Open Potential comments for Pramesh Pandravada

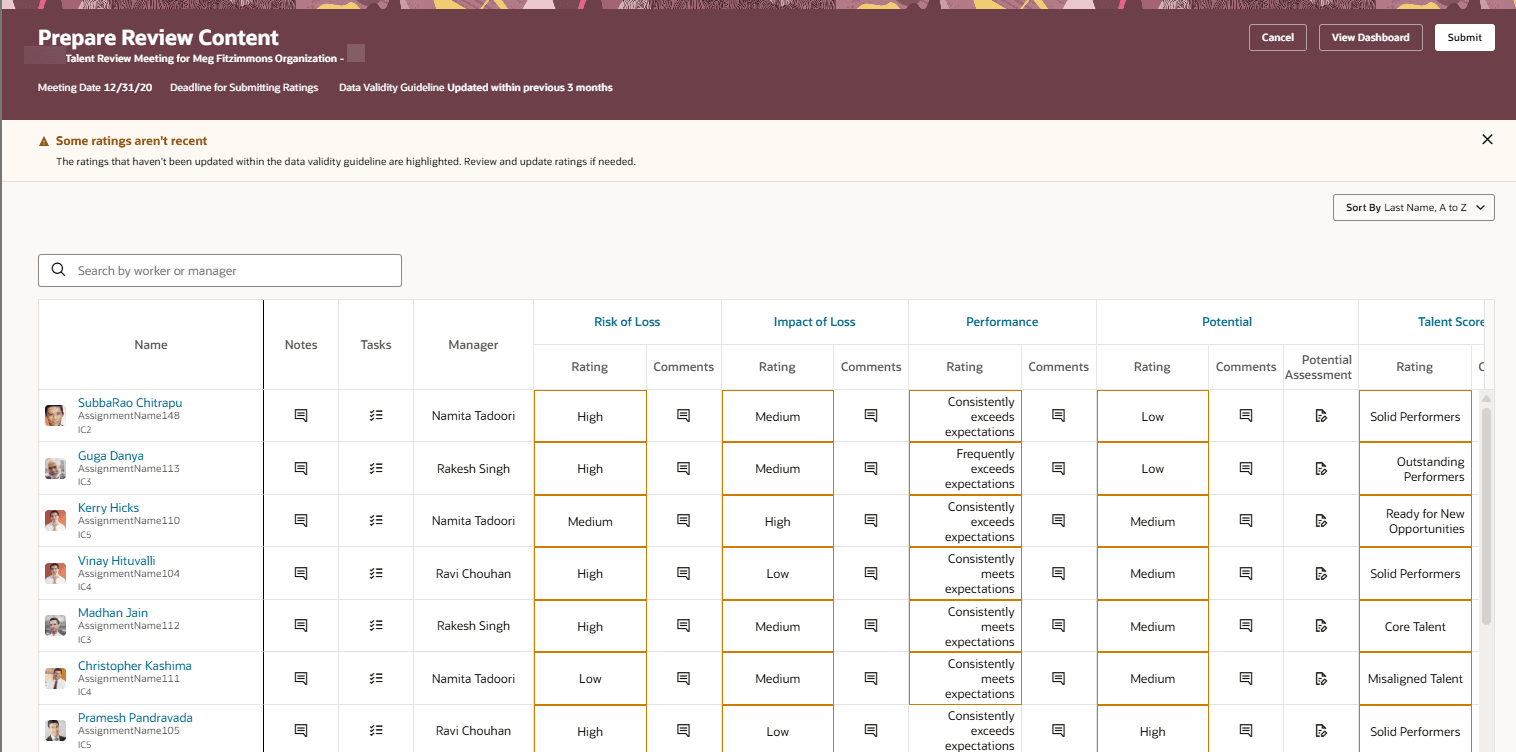point(1245,730)
